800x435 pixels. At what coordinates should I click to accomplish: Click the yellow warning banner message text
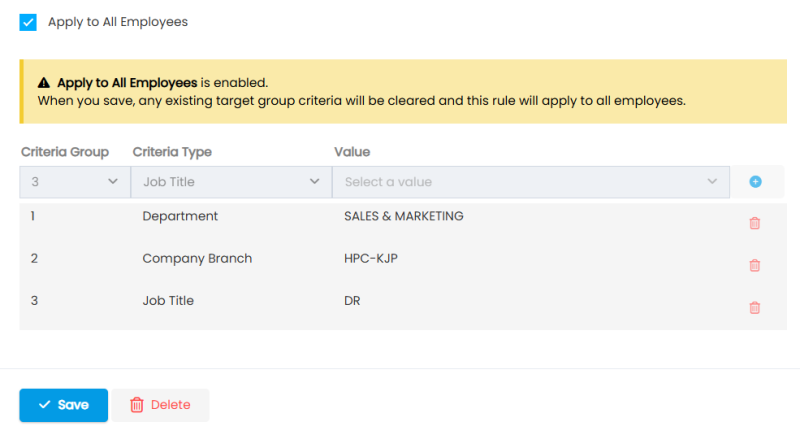(x=360, y=101)
